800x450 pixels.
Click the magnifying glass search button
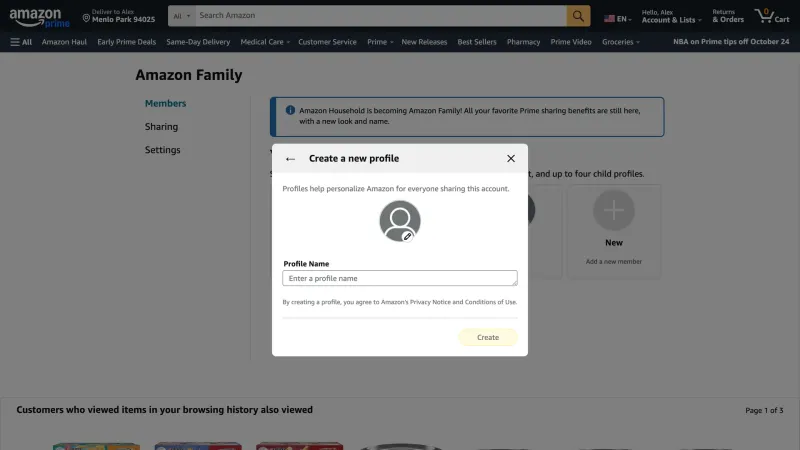[x=578, y=16]
